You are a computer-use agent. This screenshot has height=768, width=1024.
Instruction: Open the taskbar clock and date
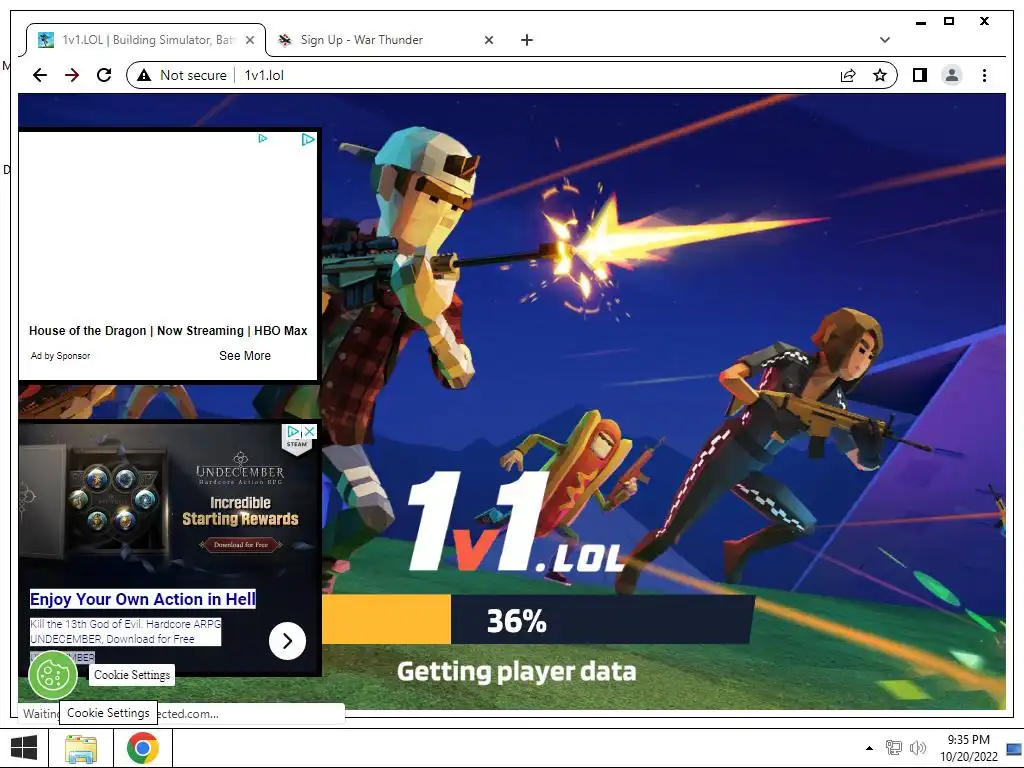[968, 748]
